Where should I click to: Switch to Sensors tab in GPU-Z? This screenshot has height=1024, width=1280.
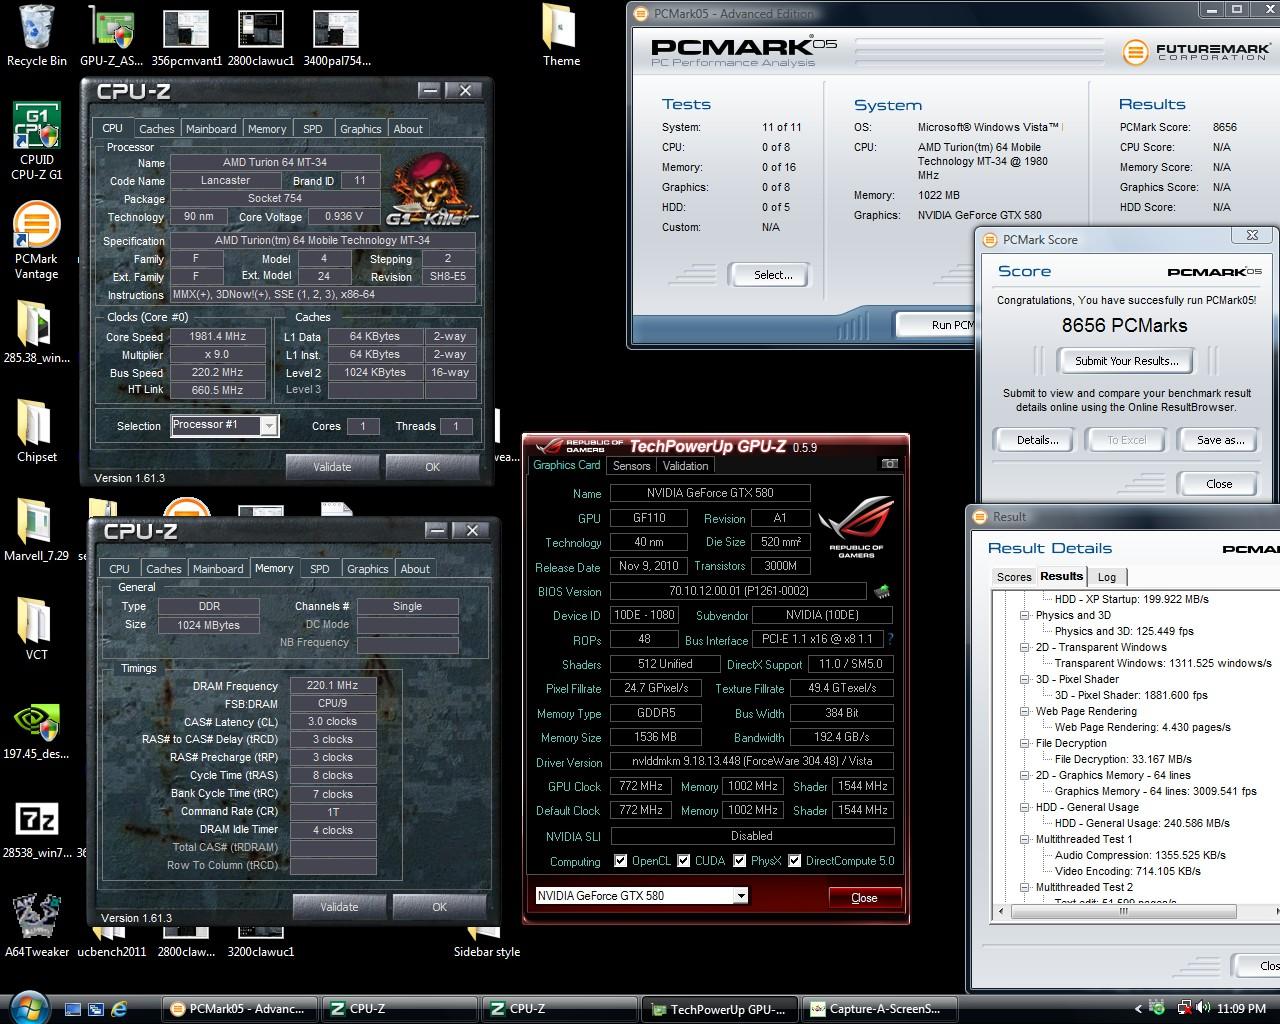pyautogui.click(x=631, y=465)
